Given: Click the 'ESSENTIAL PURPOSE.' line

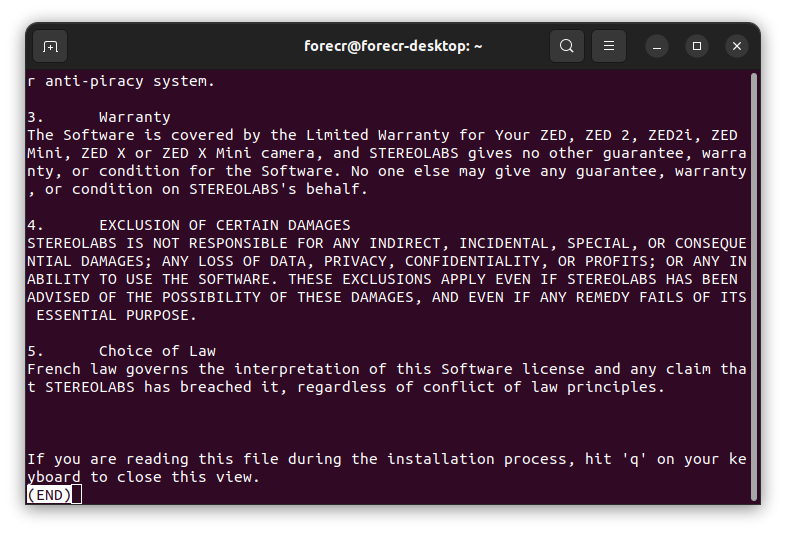Looking at the screenshot, I should click(x=116, y=315).
